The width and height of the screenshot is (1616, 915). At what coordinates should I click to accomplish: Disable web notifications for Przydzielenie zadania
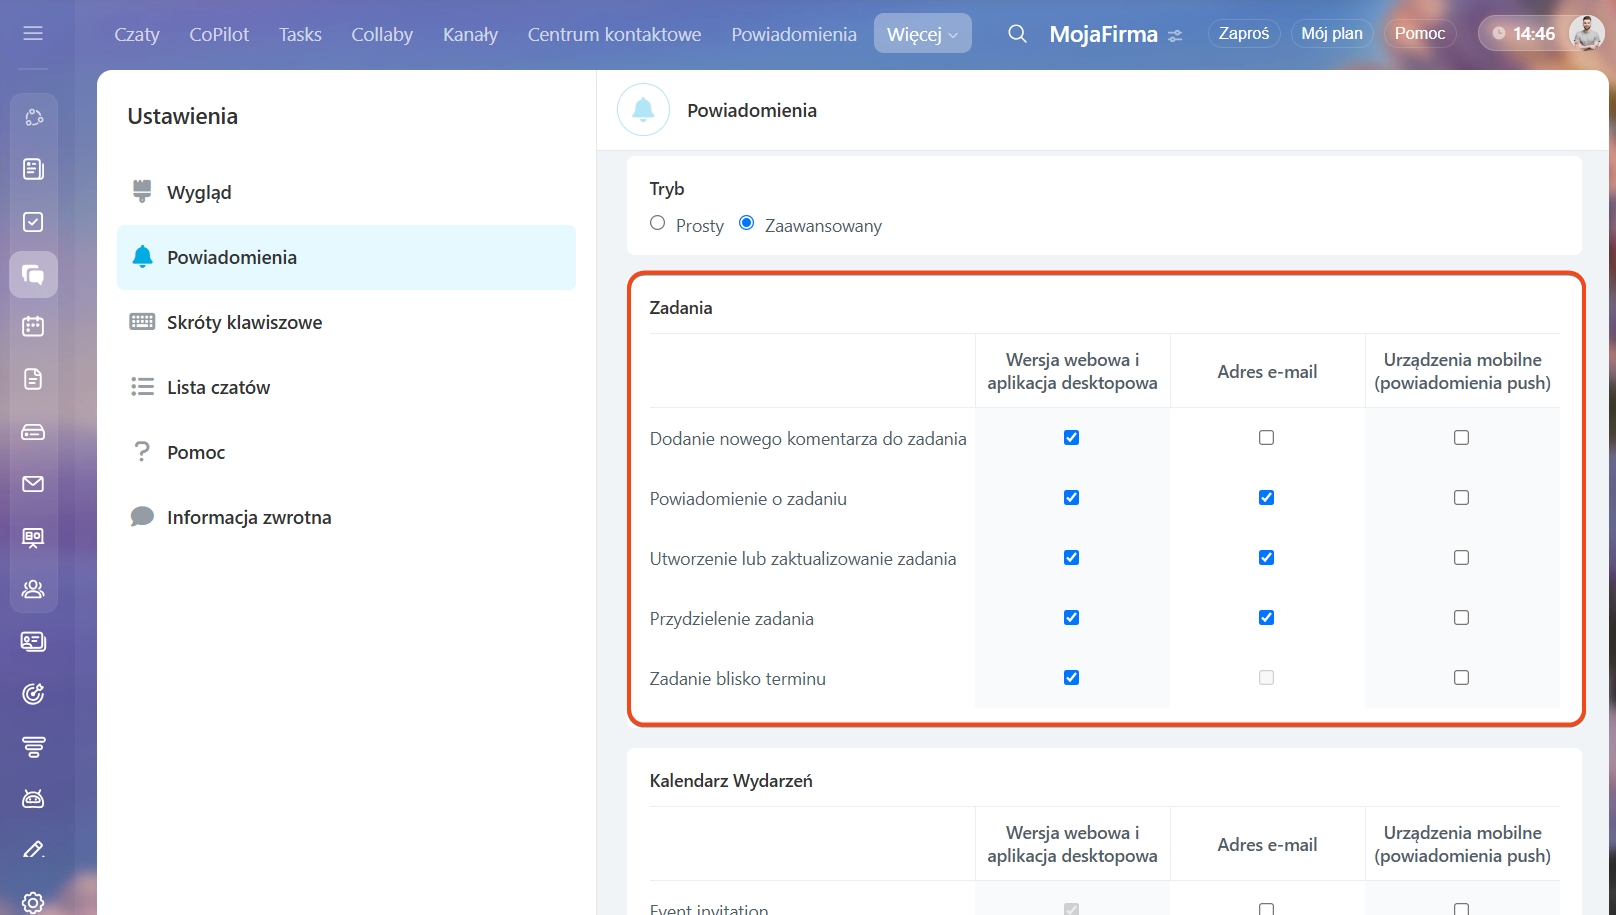click(1071, 618)
